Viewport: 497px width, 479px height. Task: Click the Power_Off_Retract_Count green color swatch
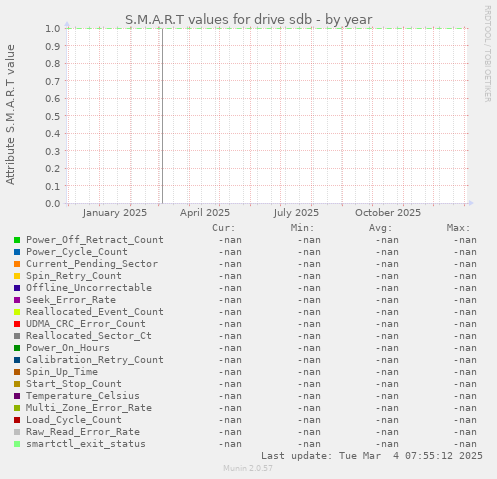tap(17, 240)
